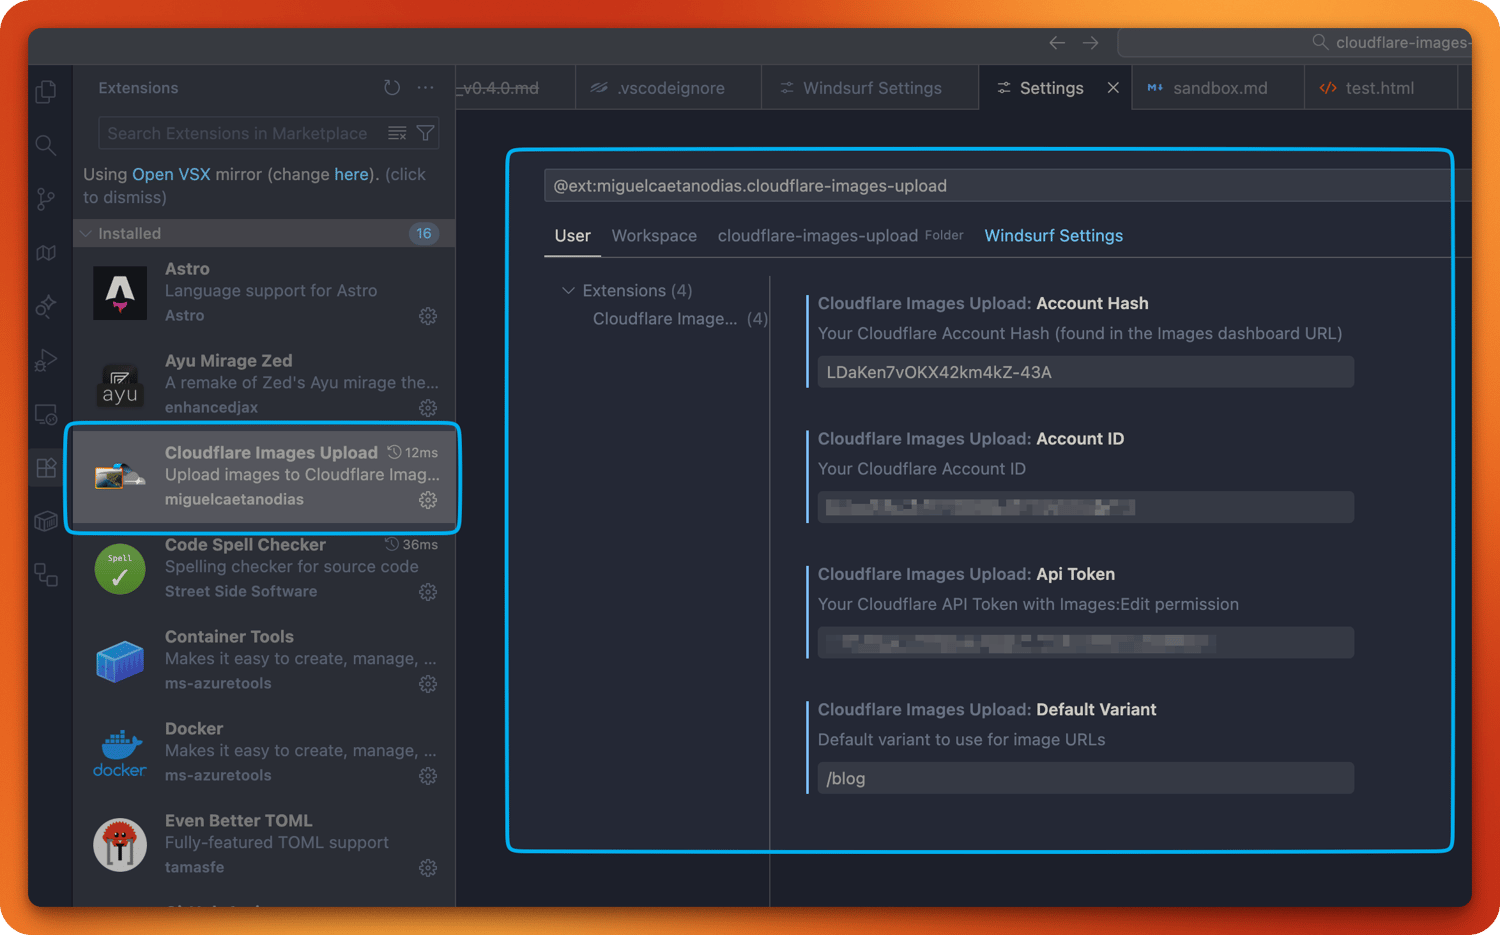Follow the Open VSX link
The height and width of the screenshot is (935, 1500).
pyautogui.click(x=171, y=174)
